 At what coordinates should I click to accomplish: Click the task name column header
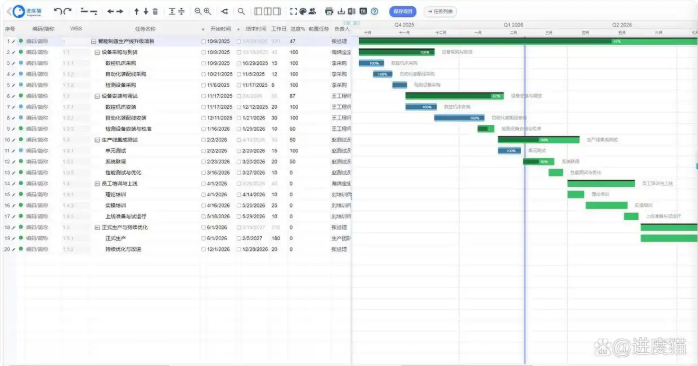coord(145,28)
